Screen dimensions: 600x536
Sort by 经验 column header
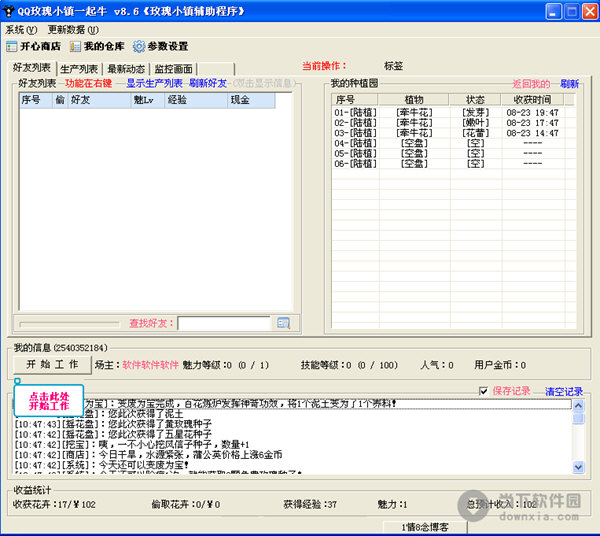pos(196,100)
